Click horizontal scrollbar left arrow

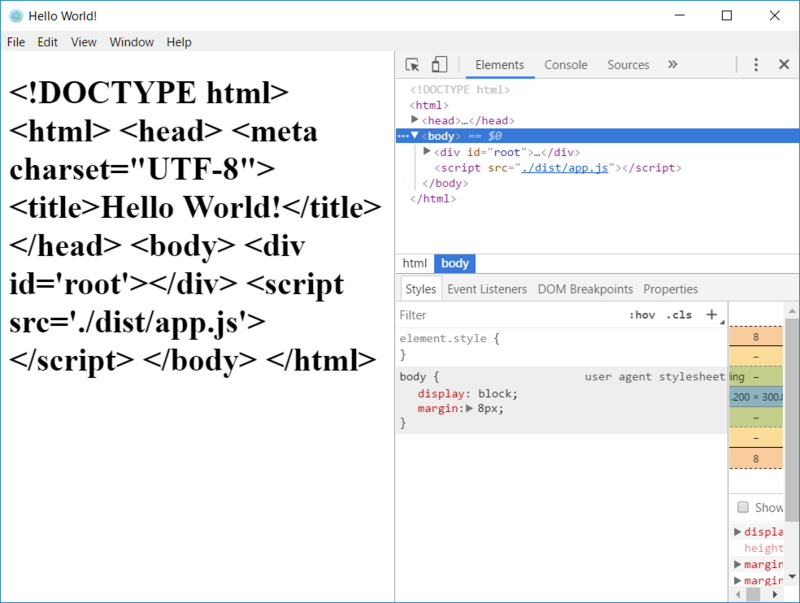tap(738, 594)
